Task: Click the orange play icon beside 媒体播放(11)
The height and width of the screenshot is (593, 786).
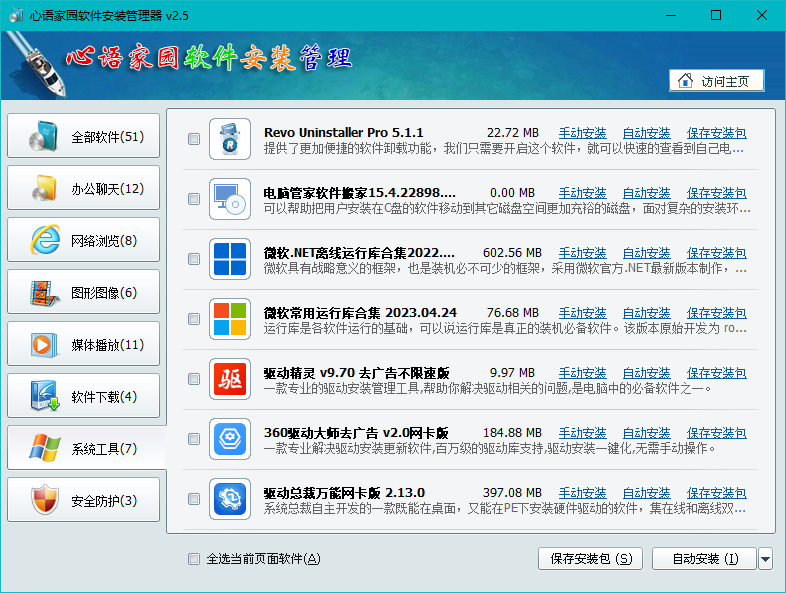Action: coord(42,345)
